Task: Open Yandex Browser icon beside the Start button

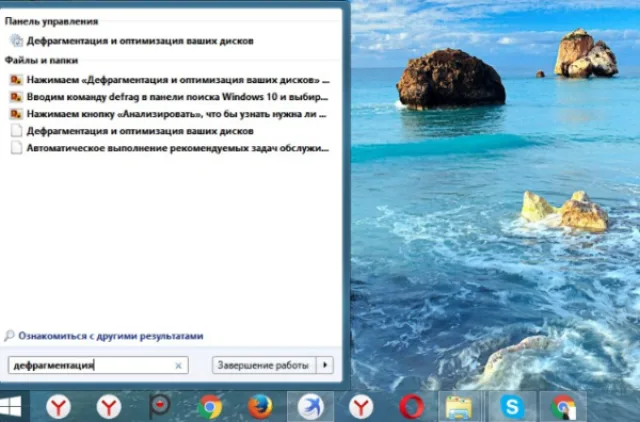Action: tap(58, 407)
